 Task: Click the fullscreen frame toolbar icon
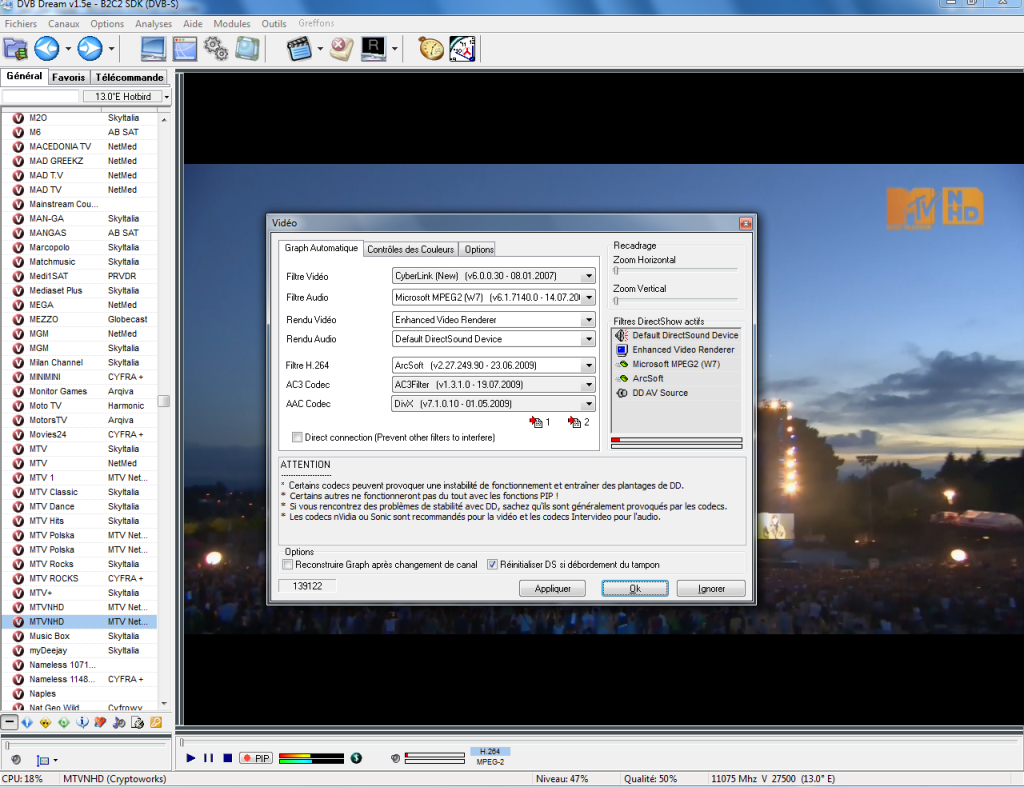pos(248,49)
